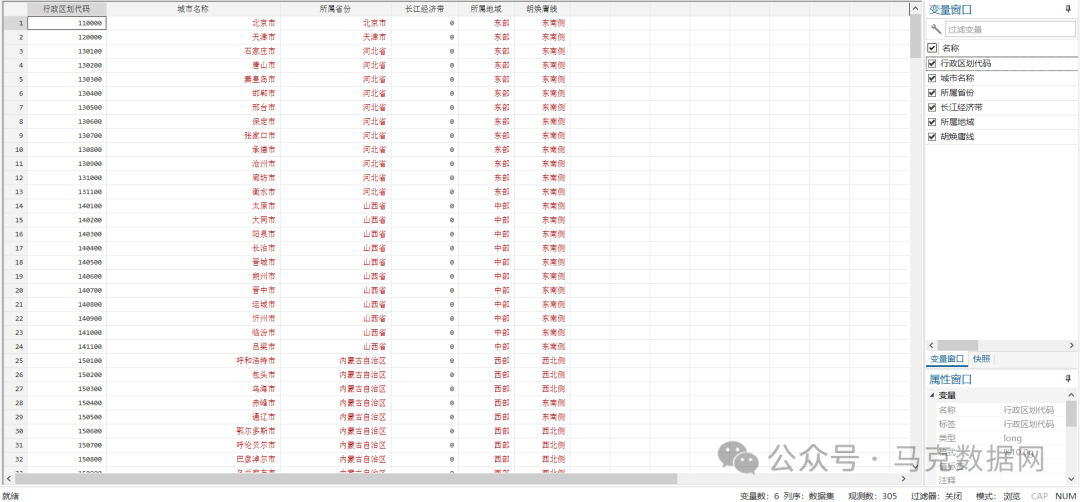Screen dimensions: 1080x502
Task: Click the 鄂尔多斯市 city cell
Action: 194,430
